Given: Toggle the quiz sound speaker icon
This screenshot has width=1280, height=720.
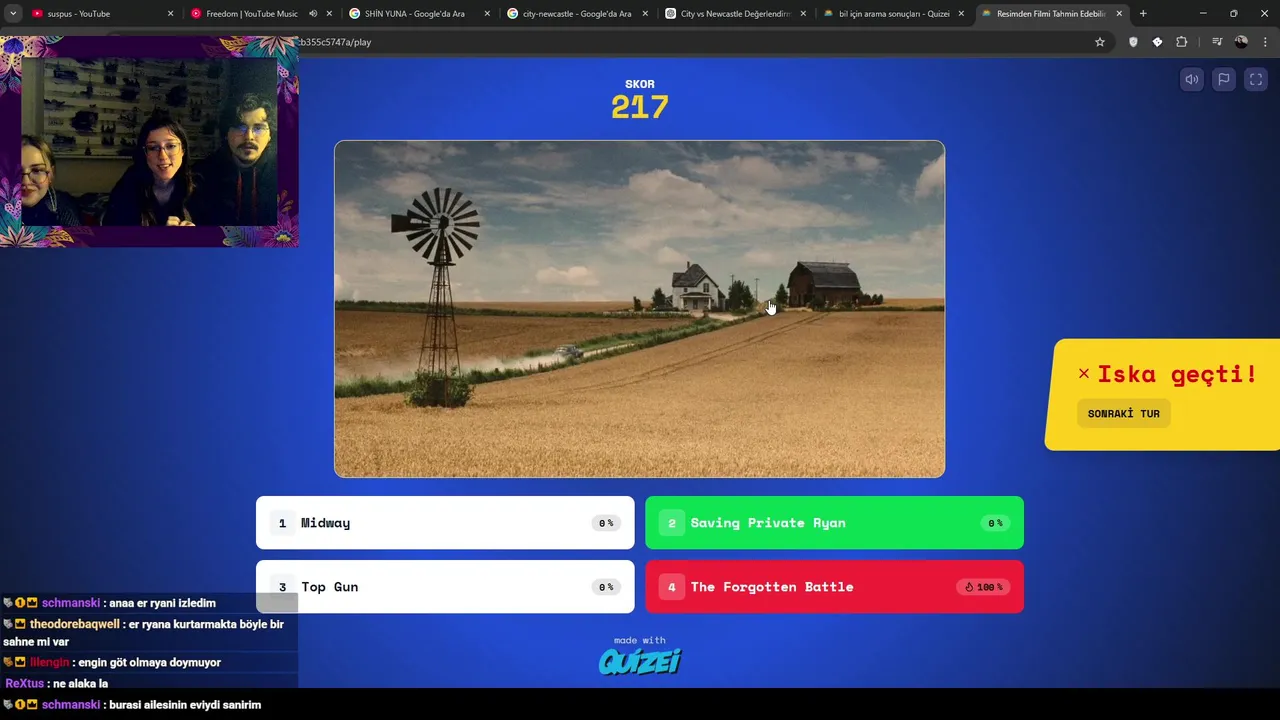Looking at the screenshot, I should (1192, 80).
